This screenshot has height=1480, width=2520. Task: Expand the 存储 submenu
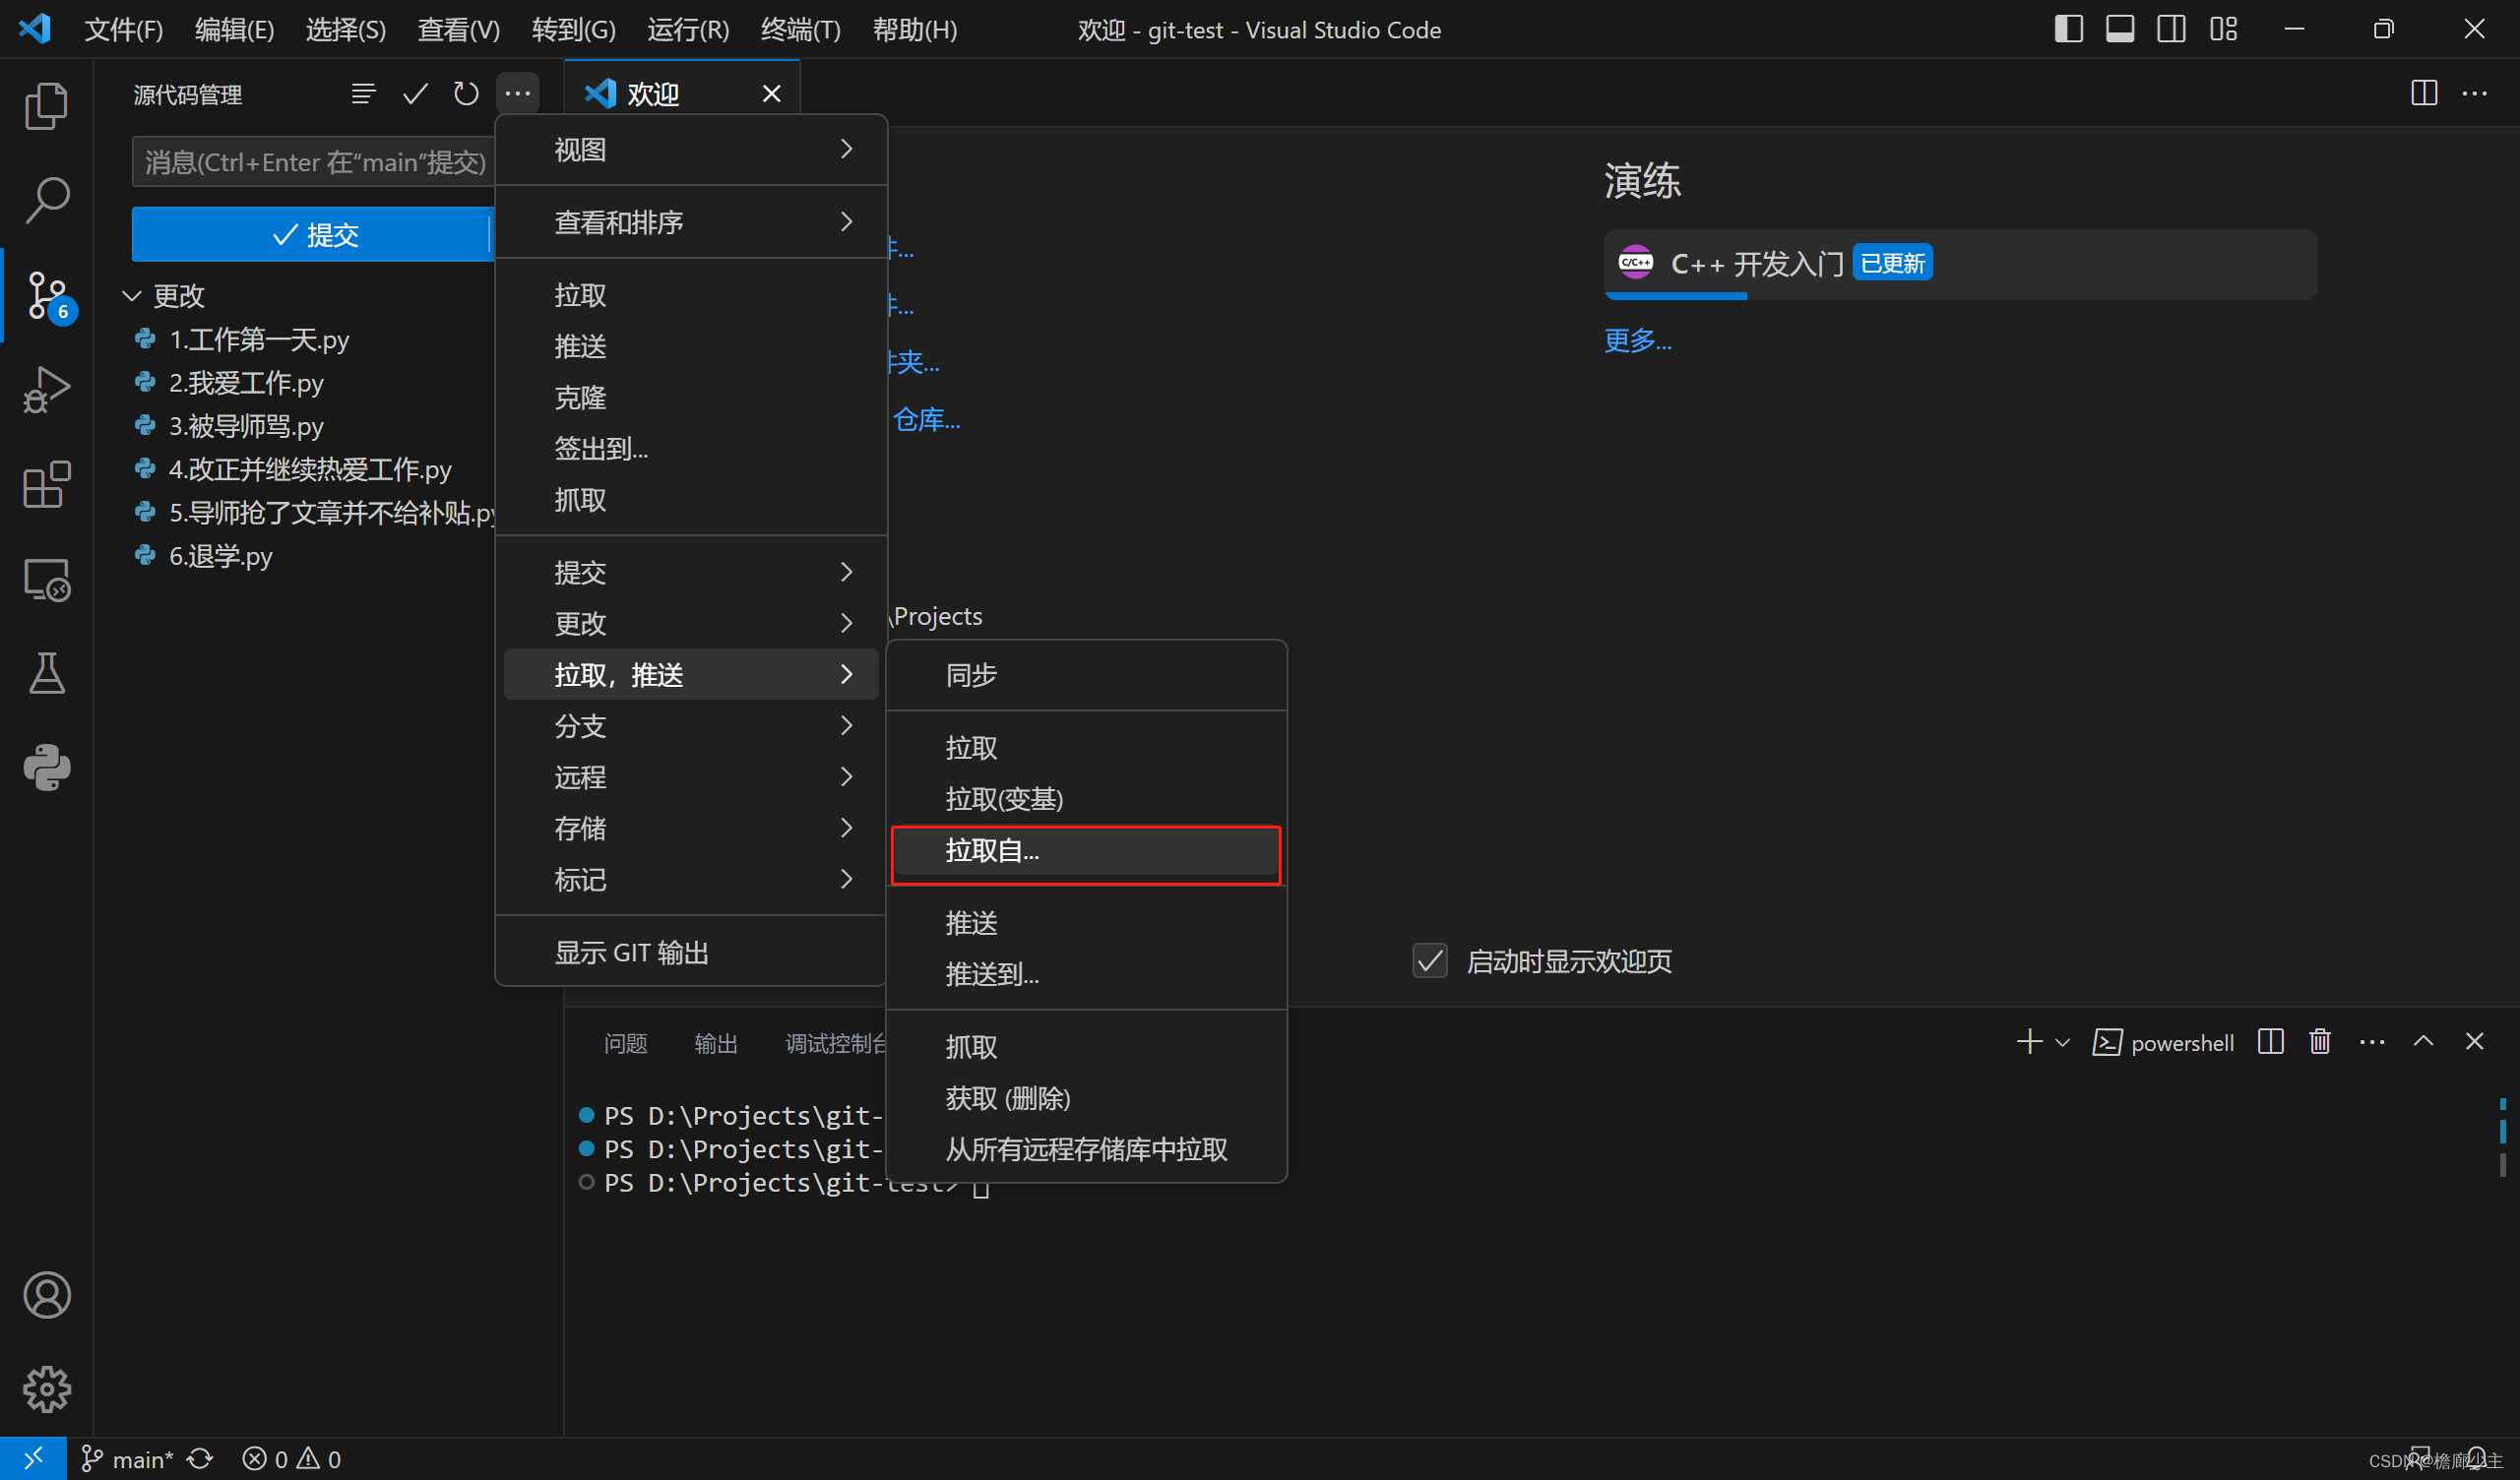[691, 828]
